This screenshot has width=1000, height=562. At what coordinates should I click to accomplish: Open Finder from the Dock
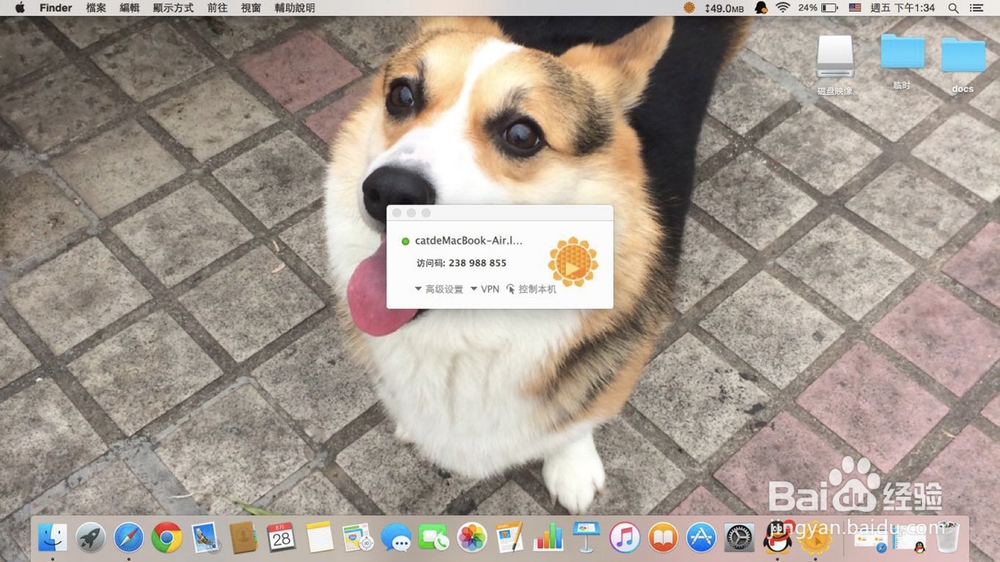coord(52,537)
